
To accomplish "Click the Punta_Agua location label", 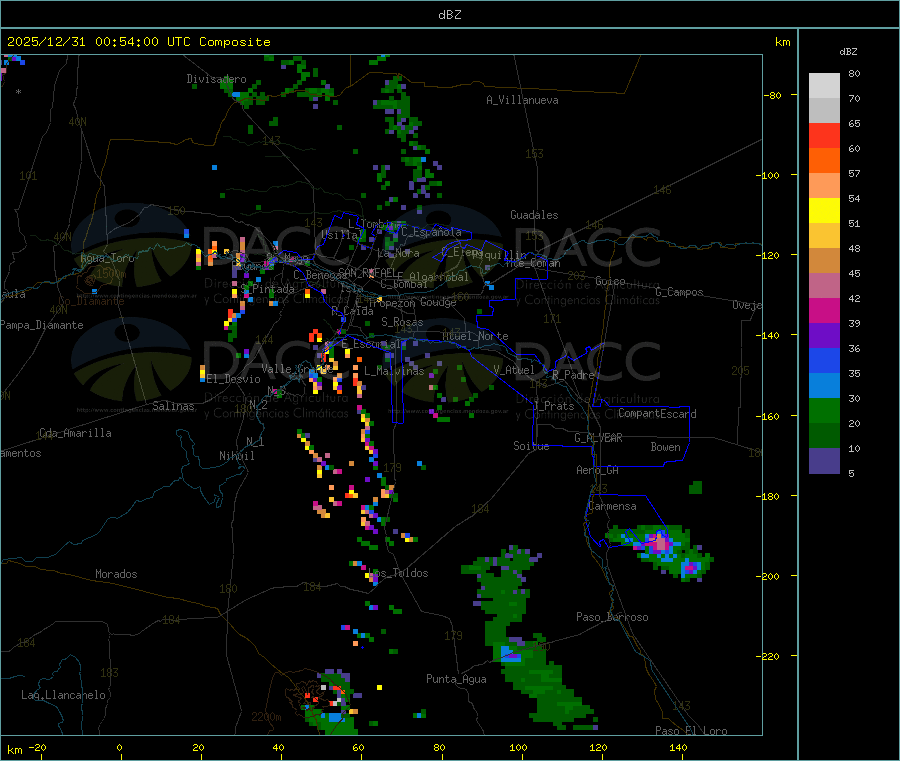I will point(456,679).
